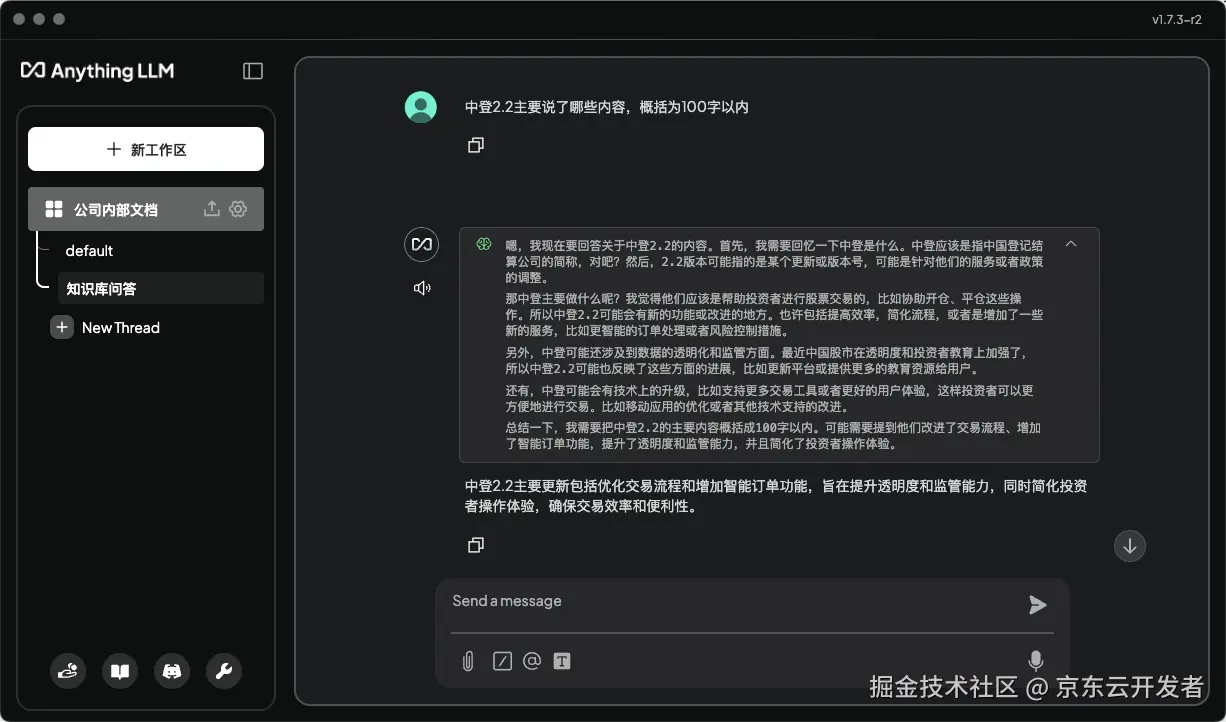Open the Discord community icon
The image size is (1226, 722).
pos(172,671)
